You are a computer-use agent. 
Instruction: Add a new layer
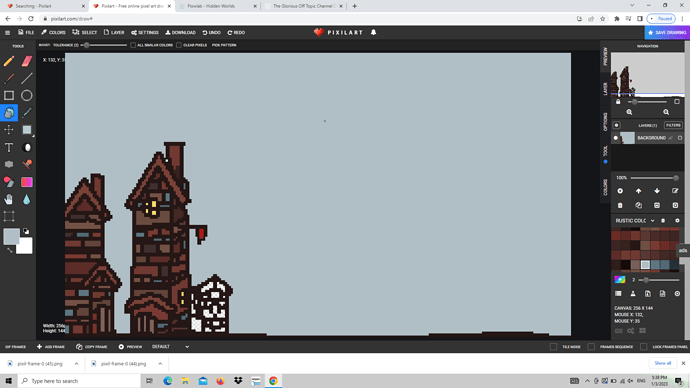(620, 191)
